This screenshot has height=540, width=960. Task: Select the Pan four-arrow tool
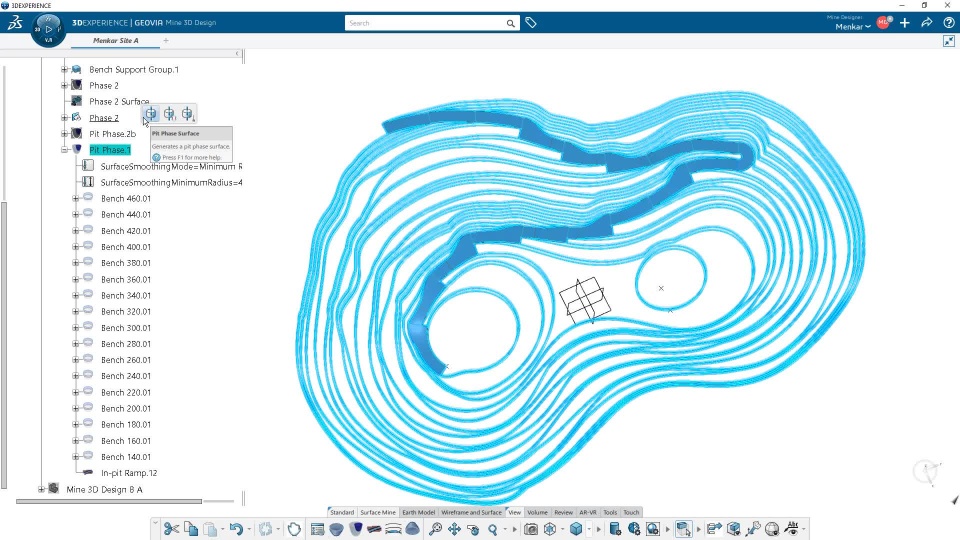(454, 529)
